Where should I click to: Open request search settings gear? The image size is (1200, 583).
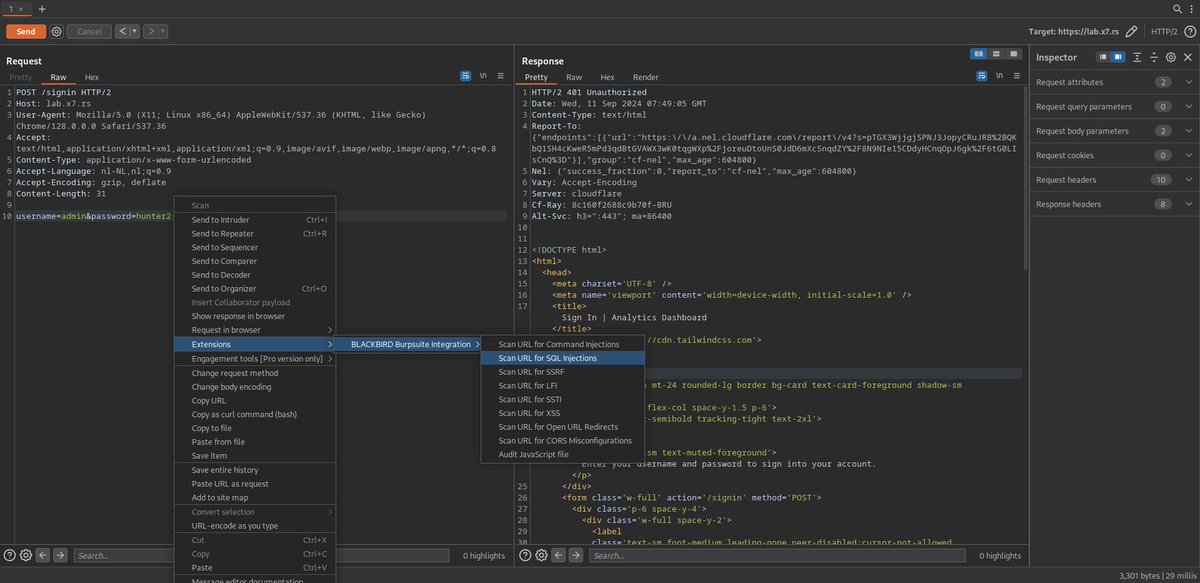point(26,555)
